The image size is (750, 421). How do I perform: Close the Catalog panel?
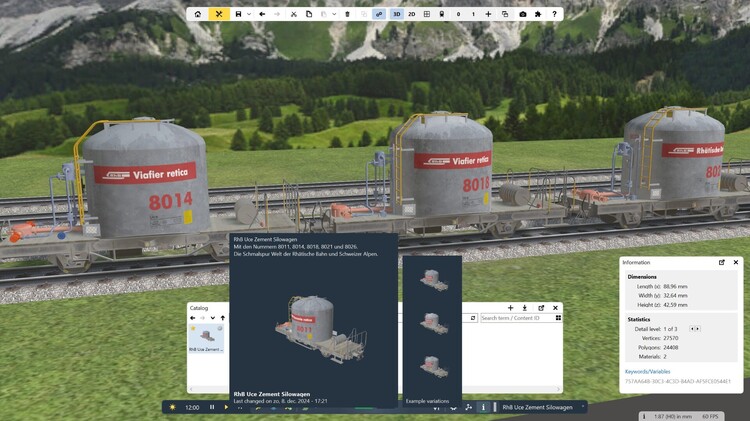tap(555, 308)
